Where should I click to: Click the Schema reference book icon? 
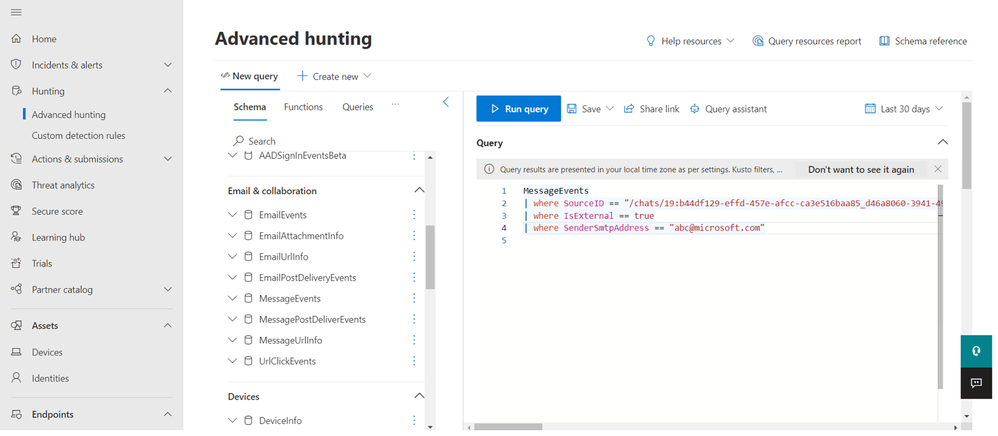coord(884,41)
